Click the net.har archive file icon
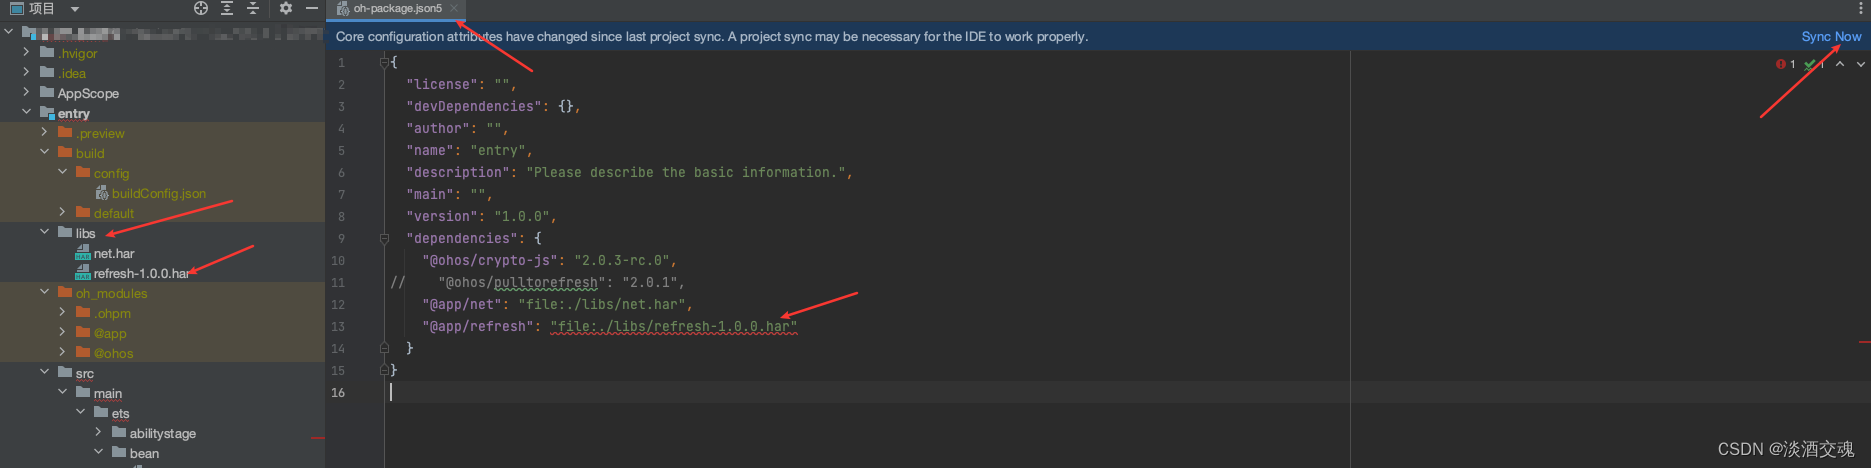This screenshot has width=1871, height=468. tap(83, 253)
